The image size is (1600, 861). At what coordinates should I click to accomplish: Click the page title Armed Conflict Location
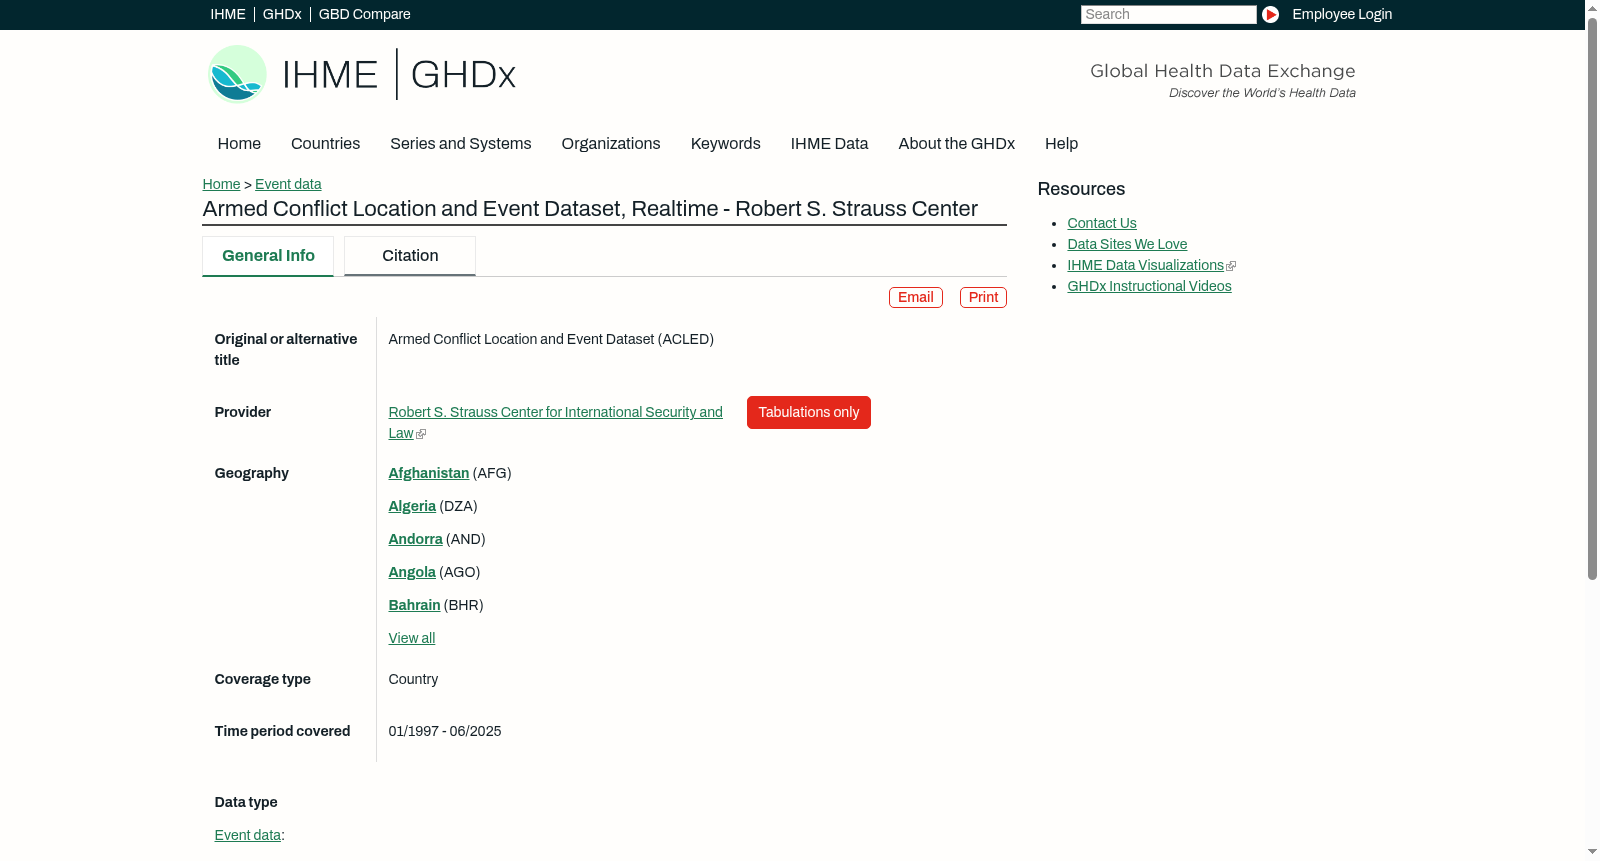[x=590, y=209]
